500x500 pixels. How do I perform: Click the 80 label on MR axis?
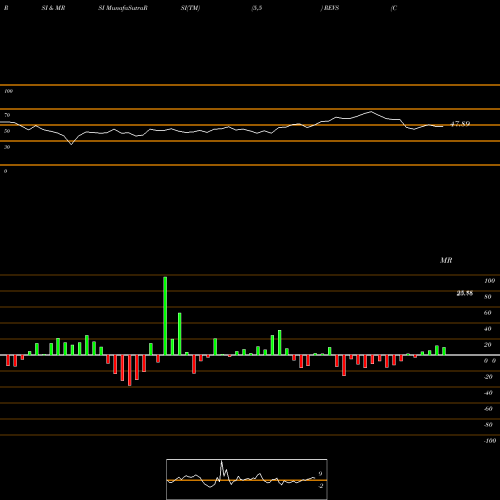488,297
